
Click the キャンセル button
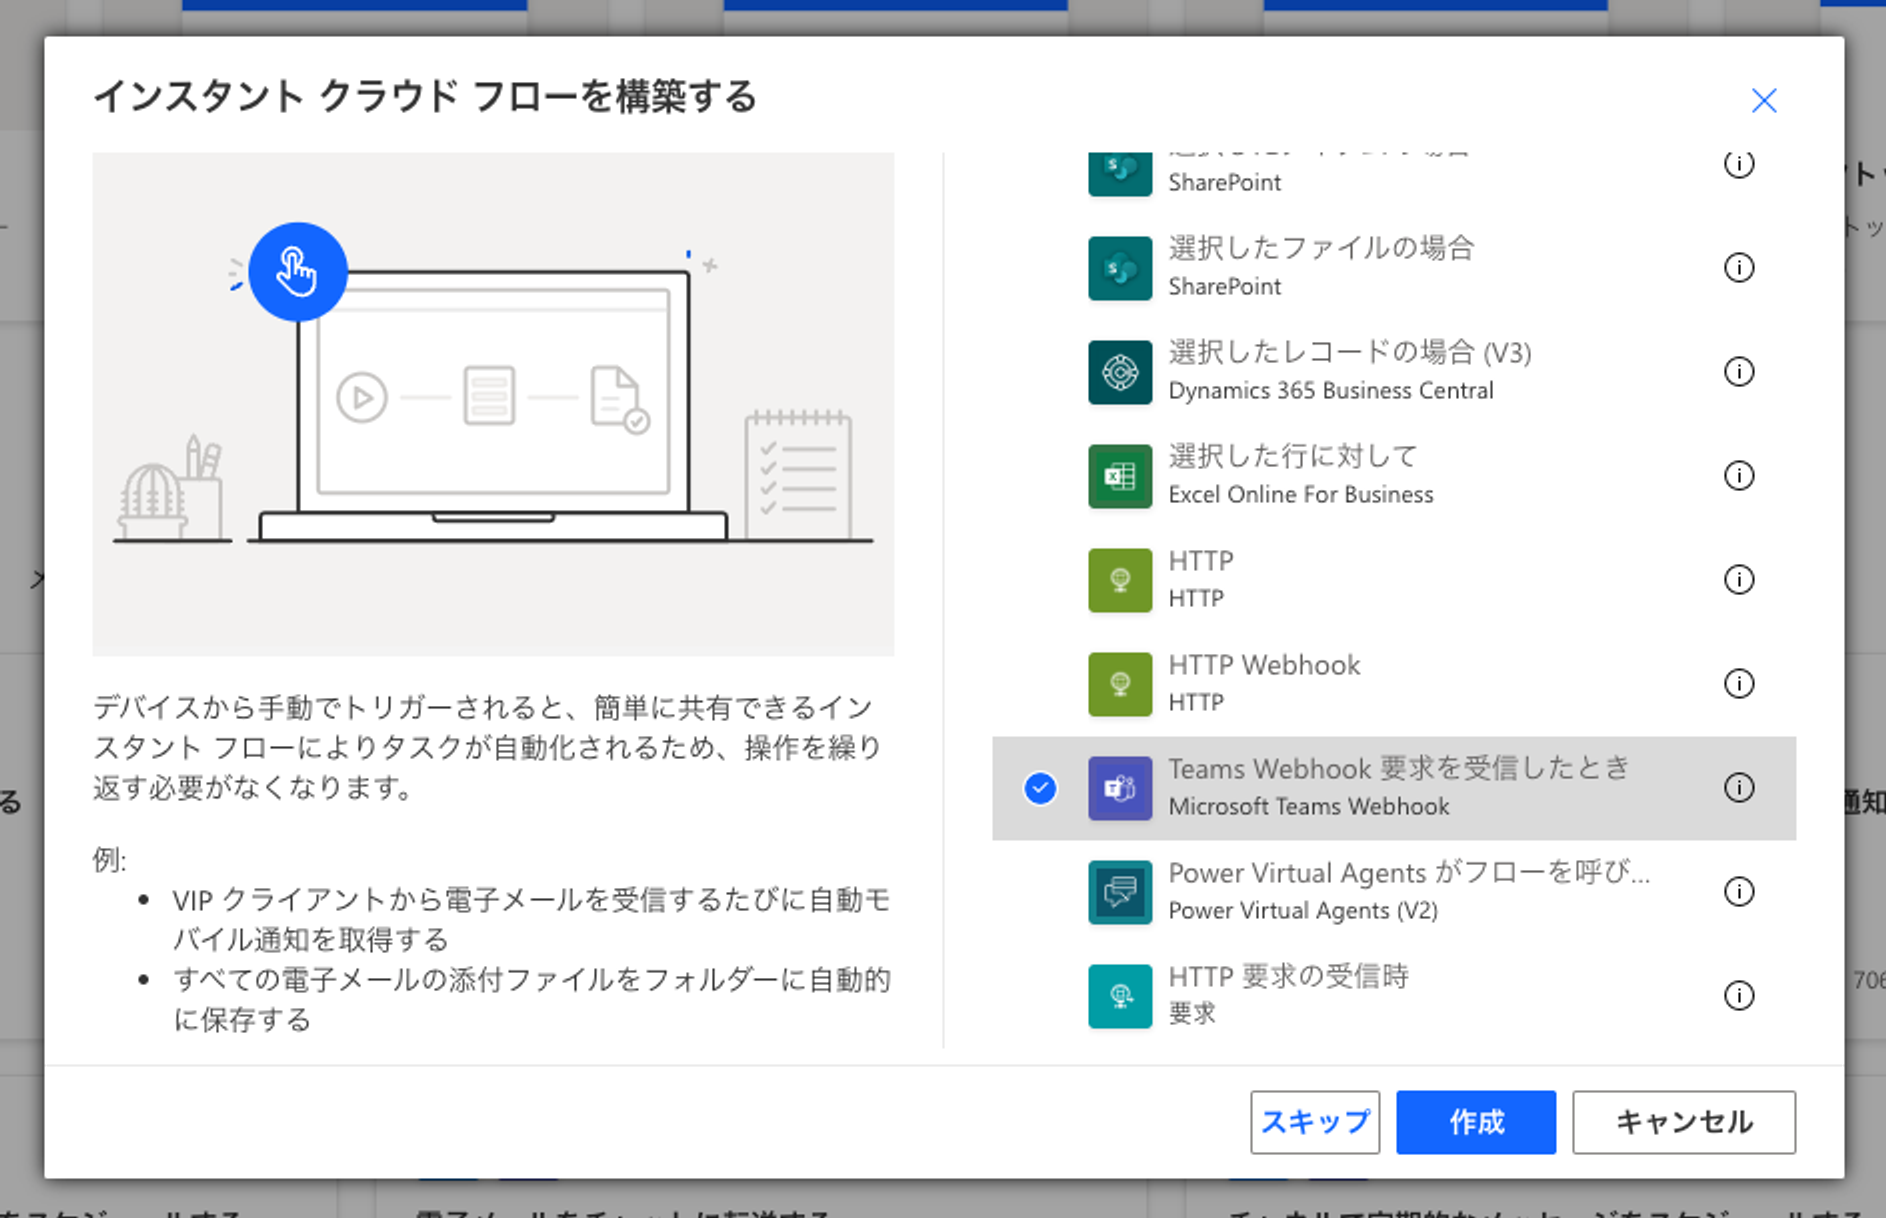tap(1684, 1122)
